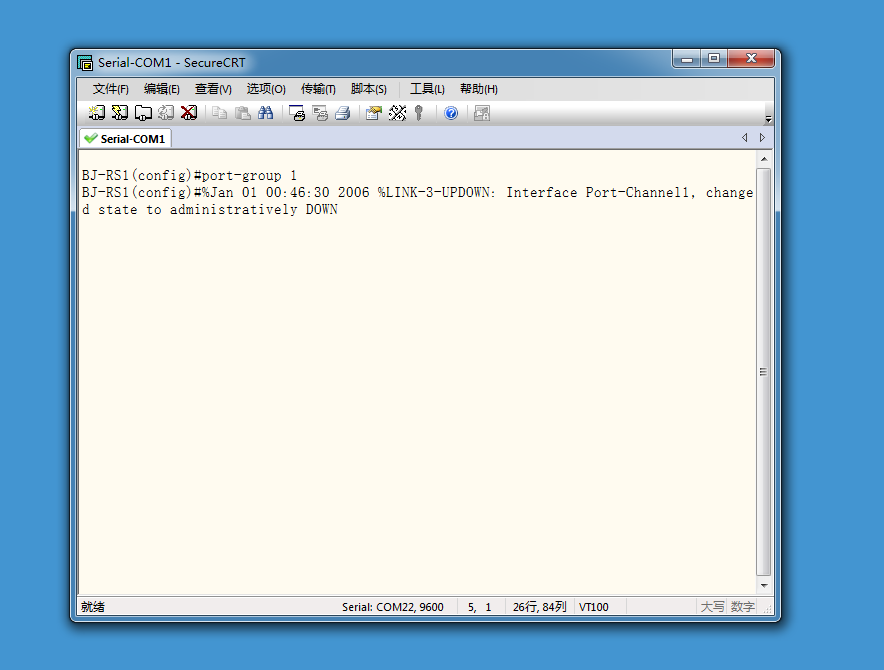
Task: Minimize the SecureCRT window
Action: coord(687,59)
